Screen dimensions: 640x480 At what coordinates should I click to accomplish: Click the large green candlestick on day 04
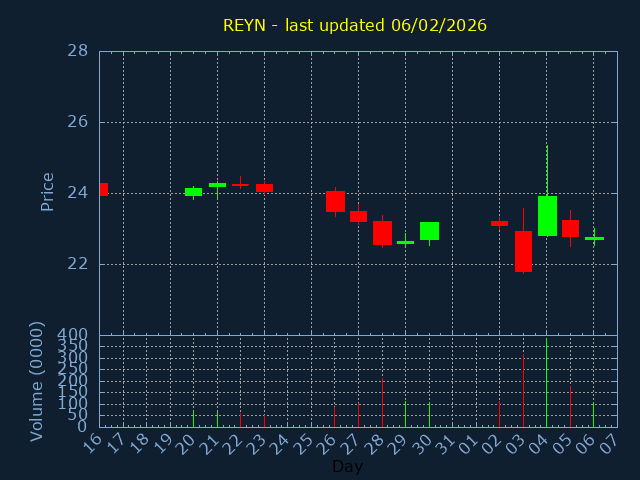click(547, 215)
